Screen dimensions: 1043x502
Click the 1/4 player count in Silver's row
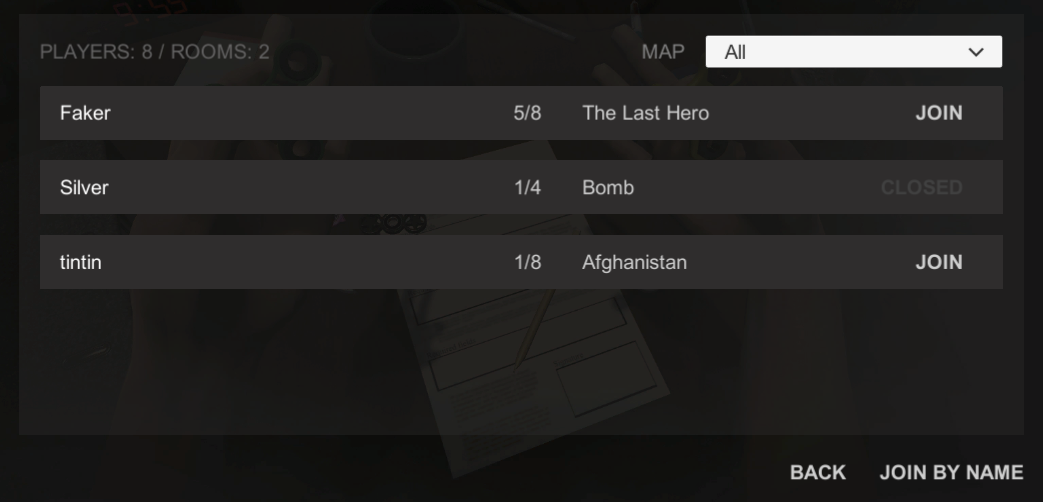coord(527,188)
